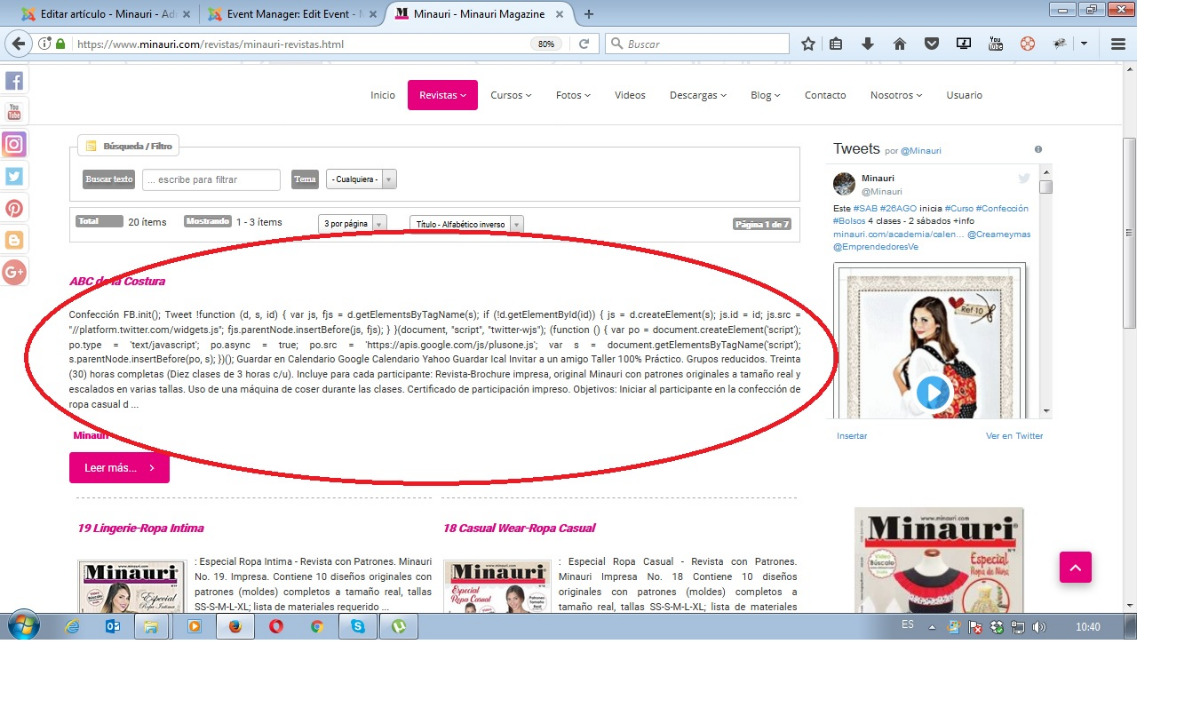Open Contacto in the navigation menu
Screen dimensions: 1200x716
coord(825,95)
